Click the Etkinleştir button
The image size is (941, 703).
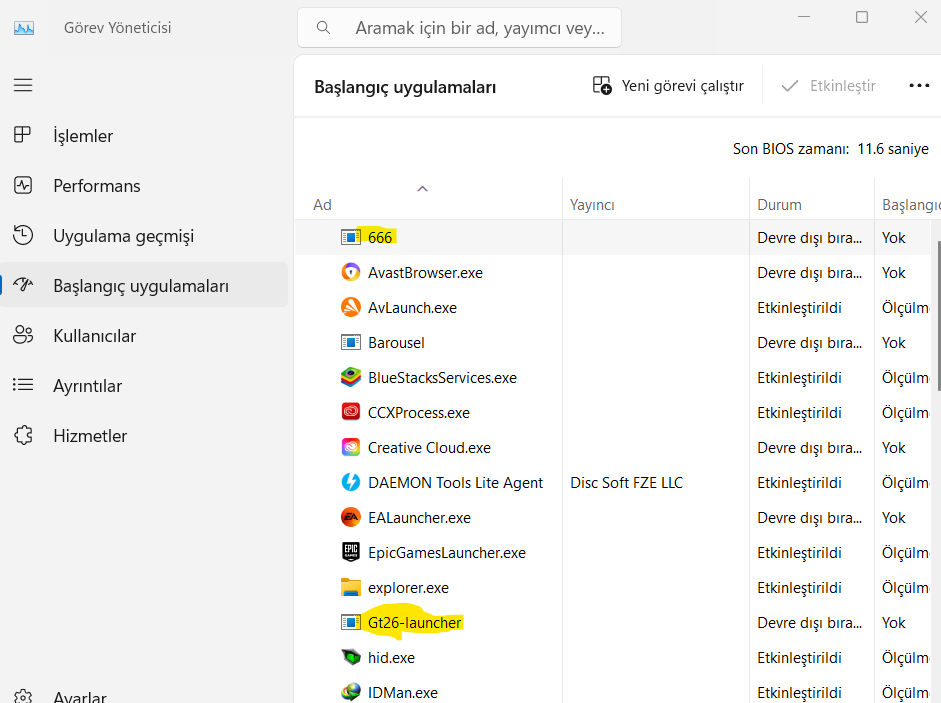[x=828, y=86]
